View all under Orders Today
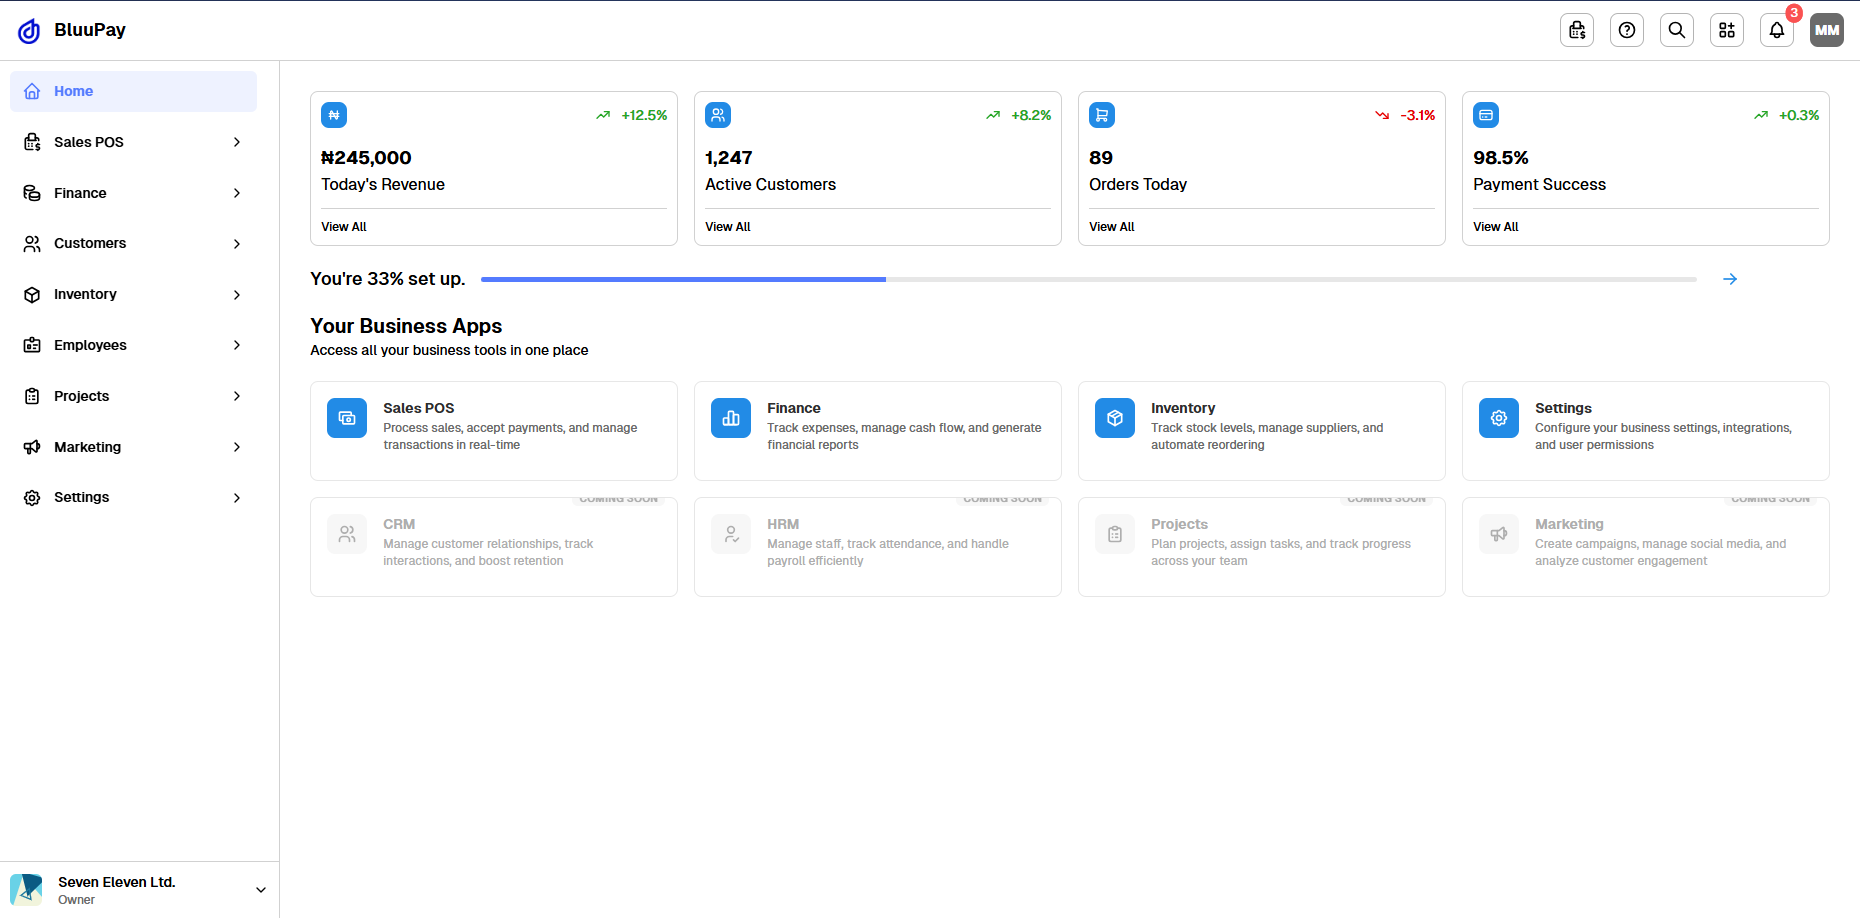1860x918 pixels. (x=1112, y=227)
